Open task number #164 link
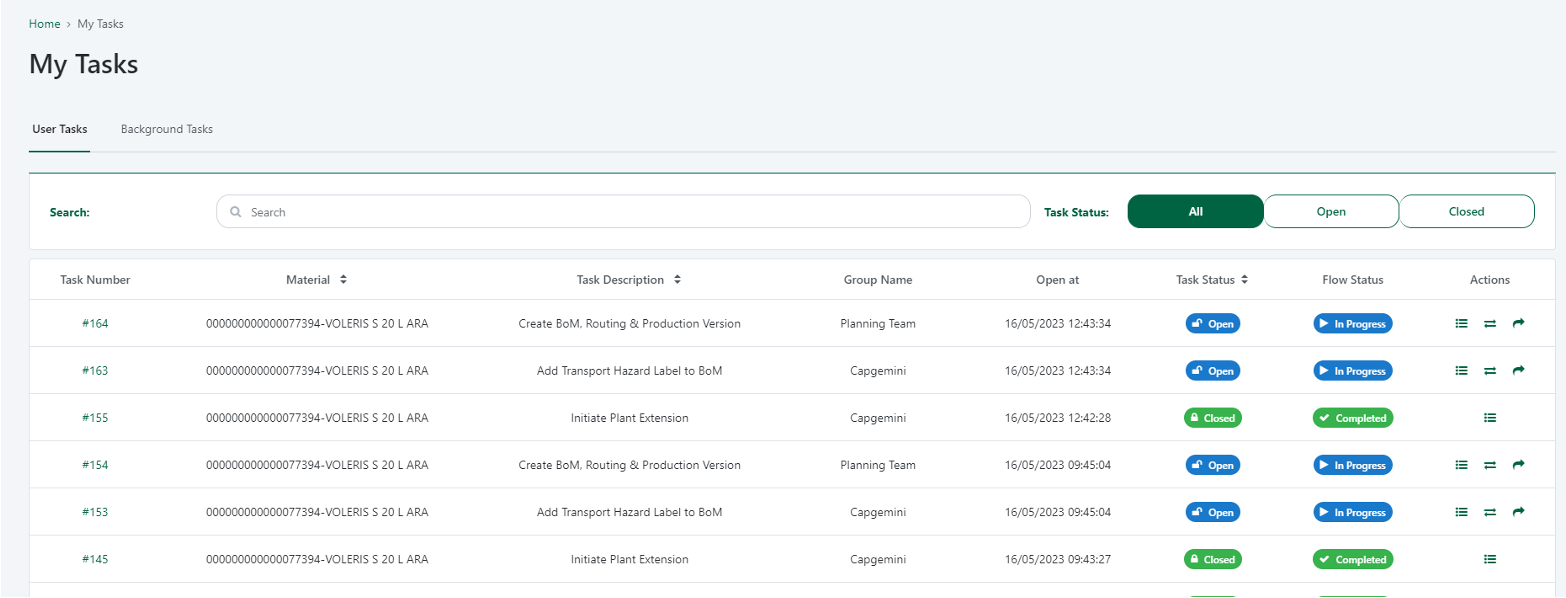The width and height of the screenshot is (1566, 598). pyautogui.click(x=95, y=323)
